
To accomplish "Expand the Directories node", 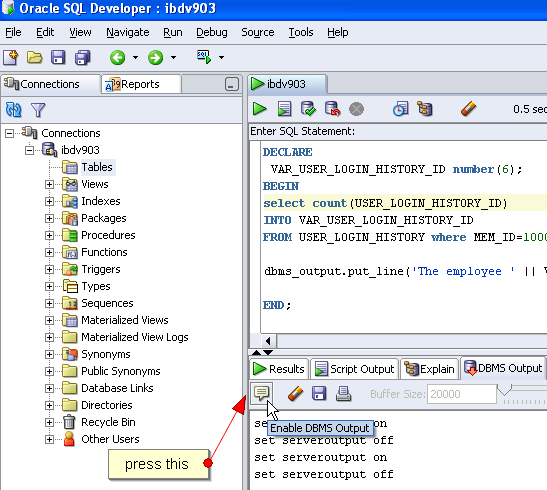I will [49, 406].
